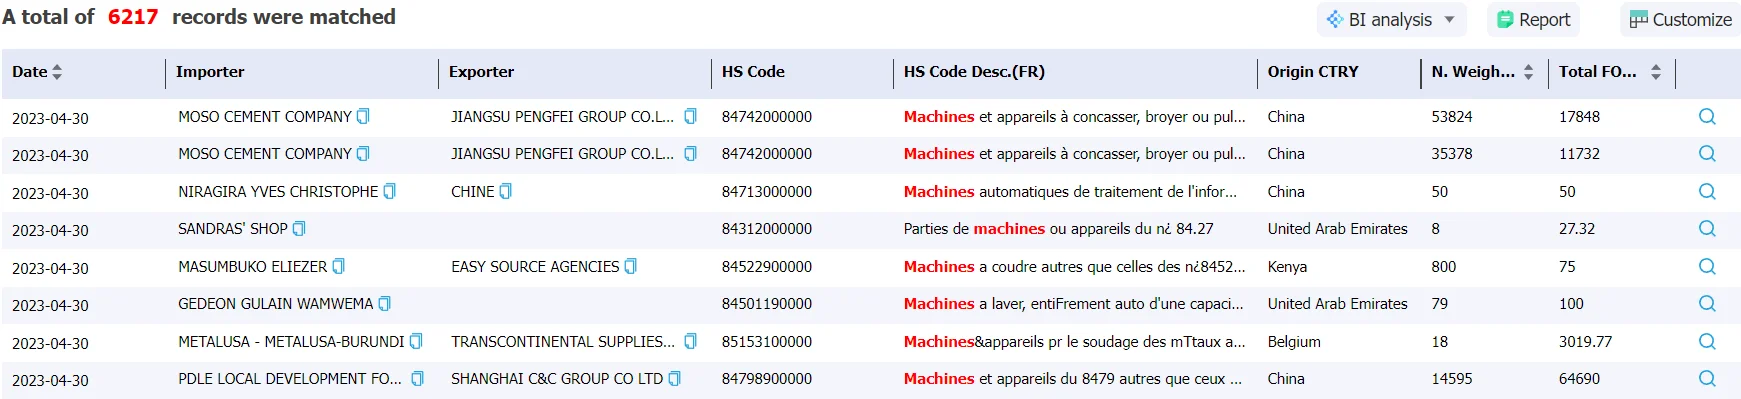Click the Importer column header
This screenshot has width=1741, height=399.
pos(210,72)
